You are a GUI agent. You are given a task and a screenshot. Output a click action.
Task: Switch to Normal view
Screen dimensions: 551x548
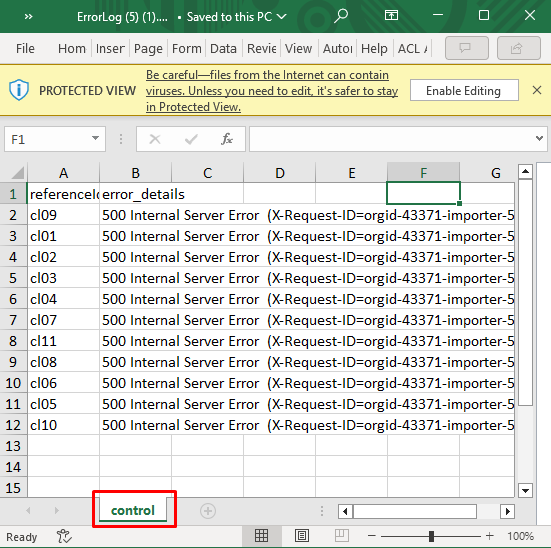(261, 536)
